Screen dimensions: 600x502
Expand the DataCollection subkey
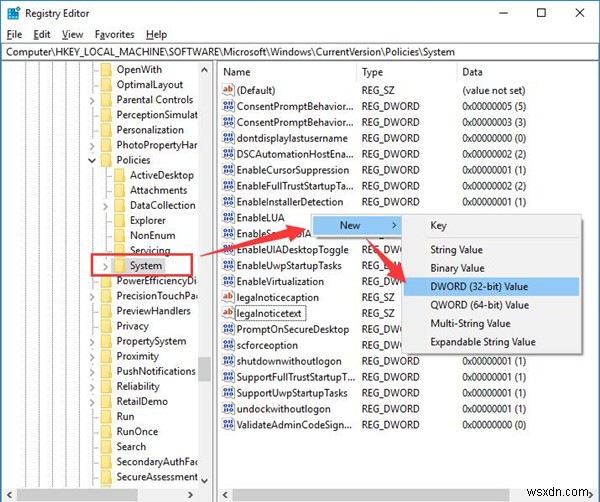(x=105, y=206)
